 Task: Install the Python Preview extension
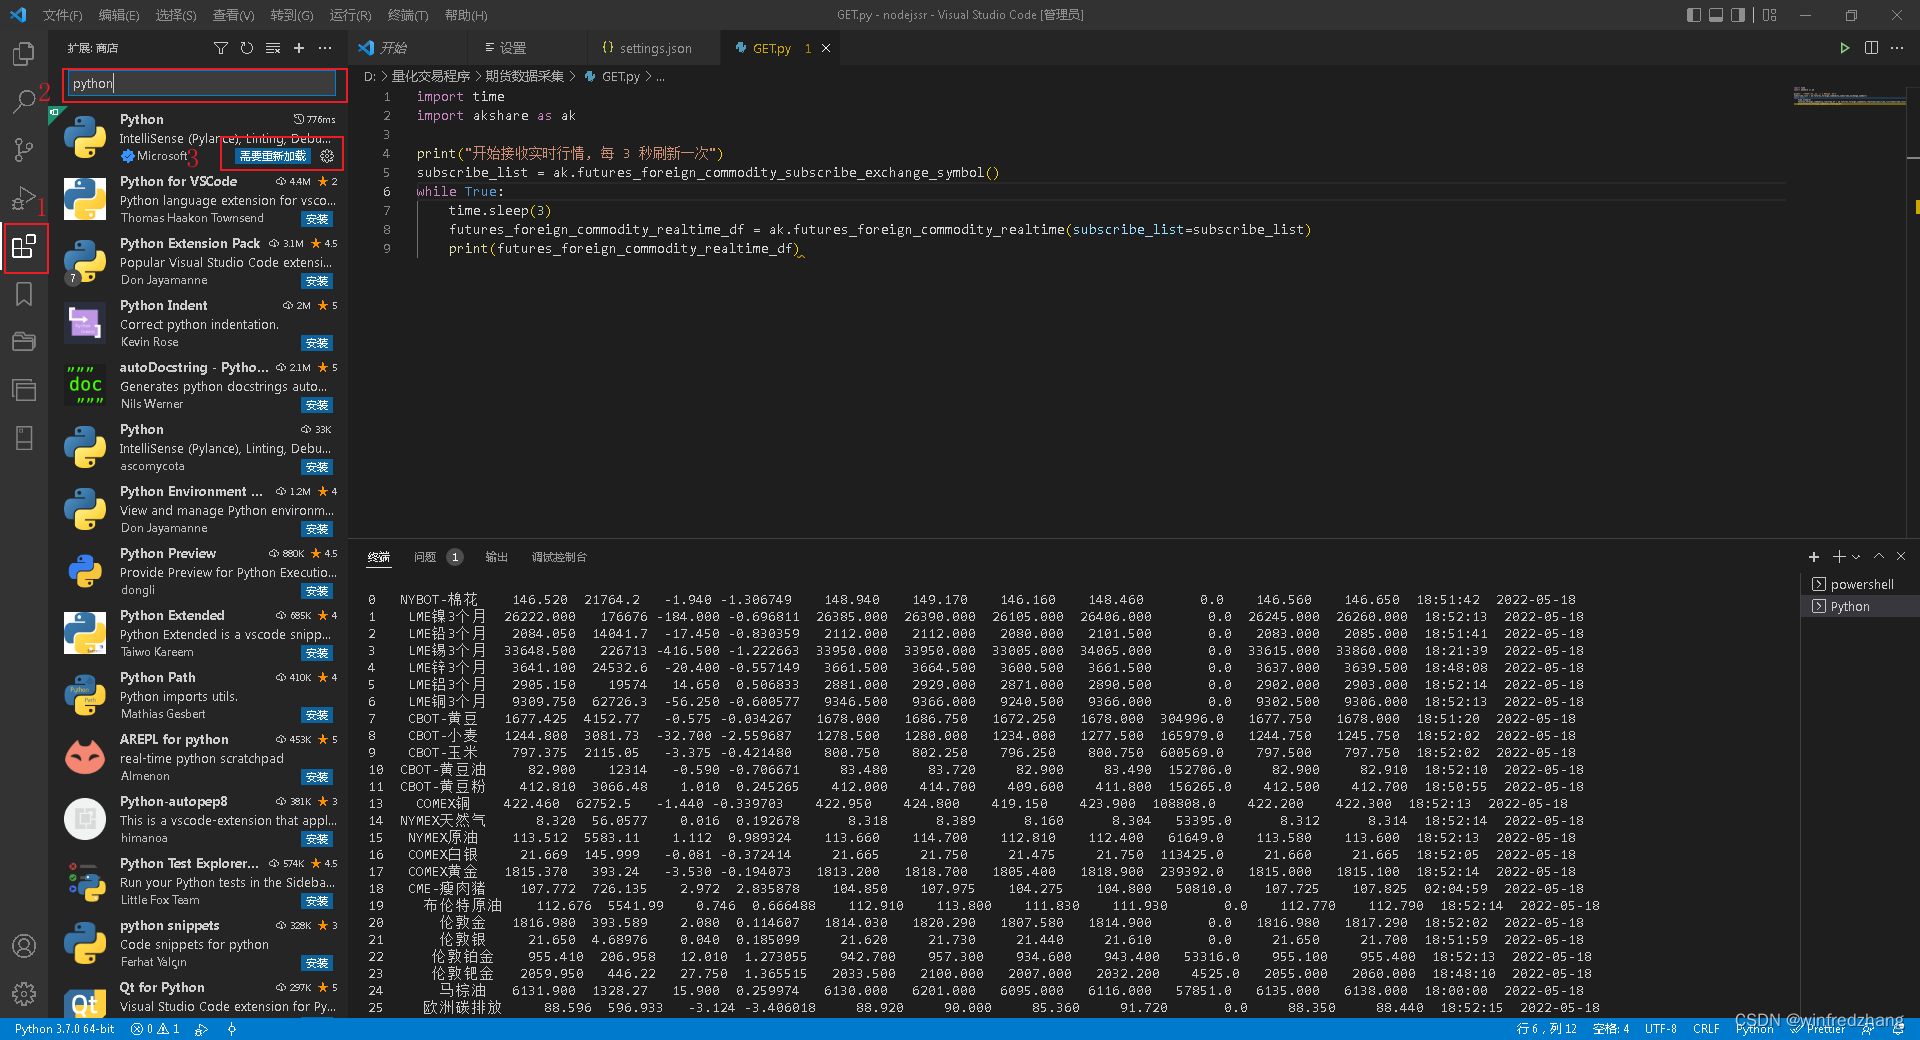click(317, 591)
